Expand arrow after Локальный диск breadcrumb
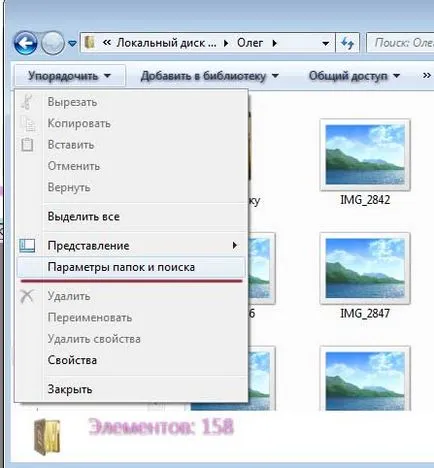The width and height of the screenshot is (434, 468). (226, 43)
